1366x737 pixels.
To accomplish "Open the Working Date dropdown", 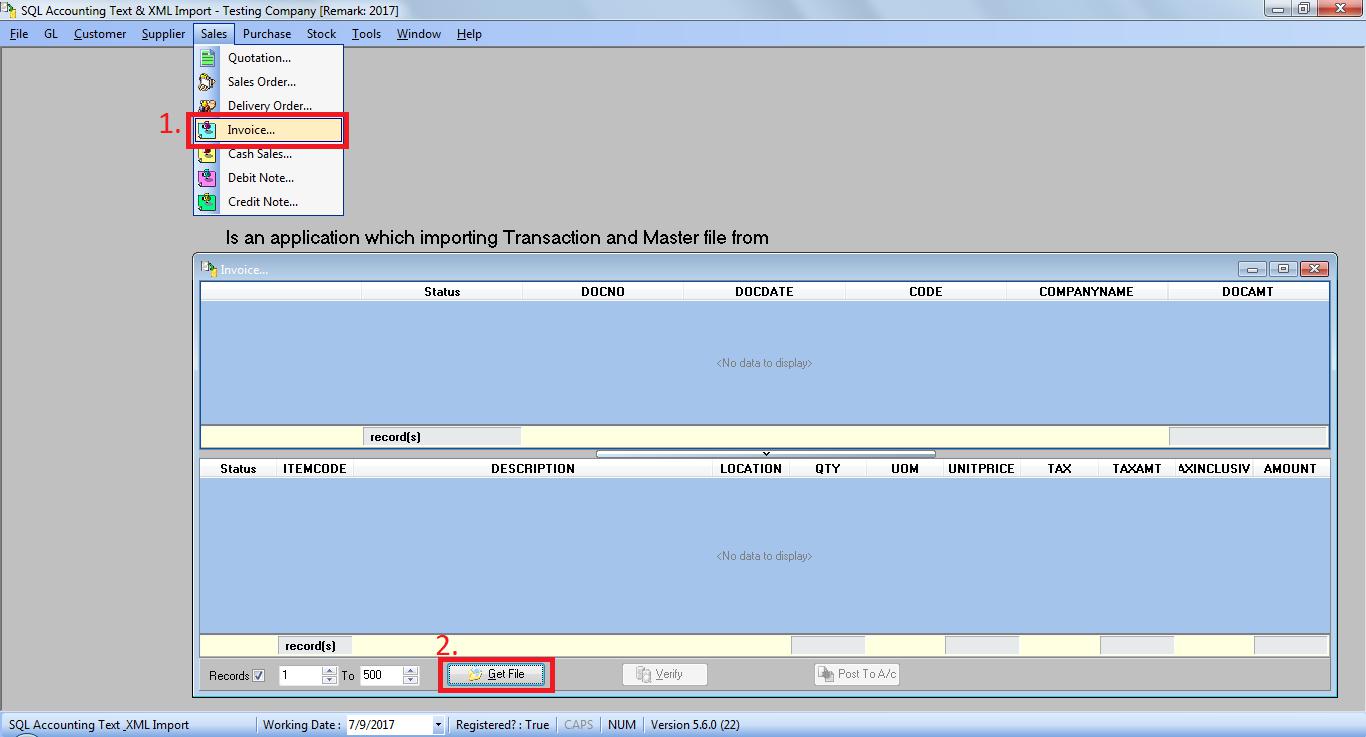I will [x=438, y=725].
